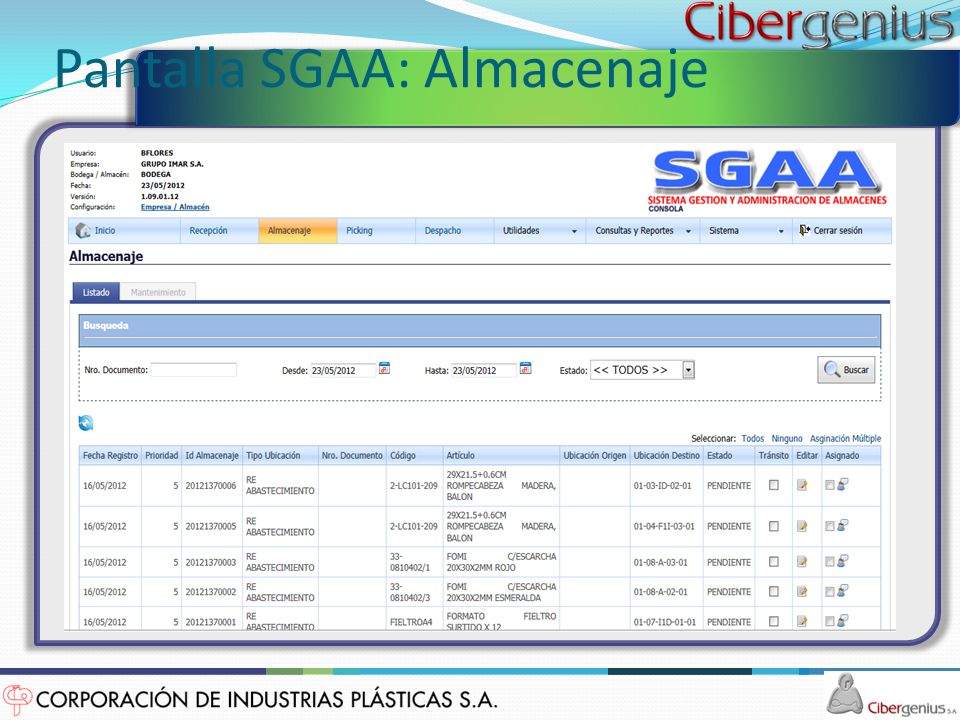960x720 pixels.
Task: Sort by Id Almacenaje column header
Action: pyautogui.click(x=212, y=456)
